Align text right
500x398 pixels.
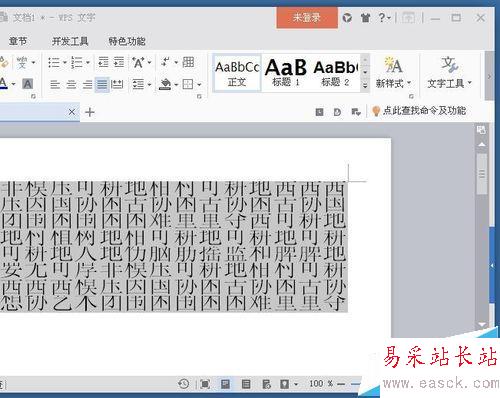pyautogui.click(x=87, y=84)
